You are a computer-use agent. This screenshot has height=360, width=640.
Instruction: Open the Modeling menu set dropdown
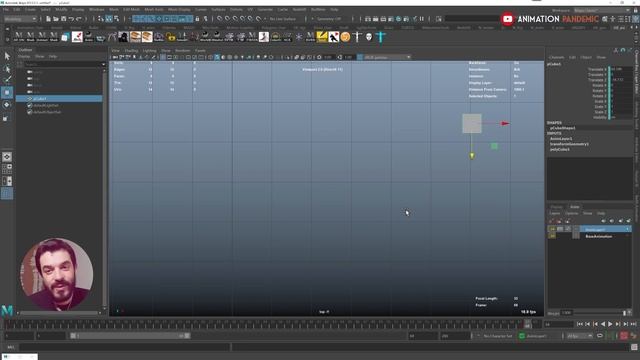pos(20,19)
